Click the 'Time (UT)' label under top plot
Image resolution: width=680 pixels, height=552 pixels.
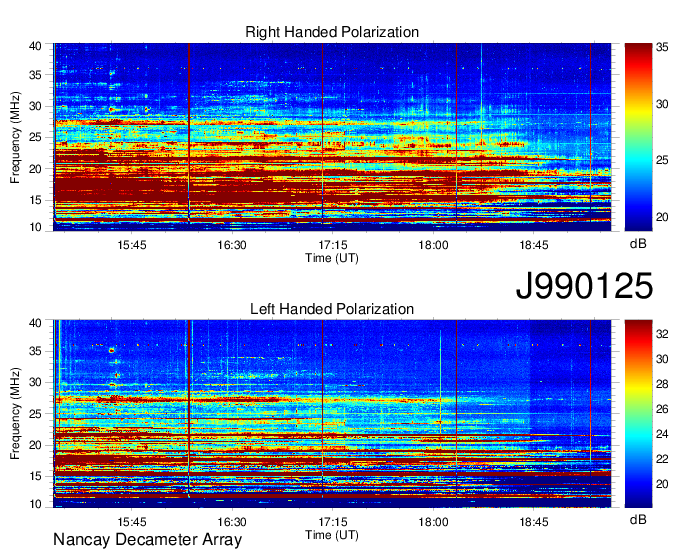(x=332, y=258)
